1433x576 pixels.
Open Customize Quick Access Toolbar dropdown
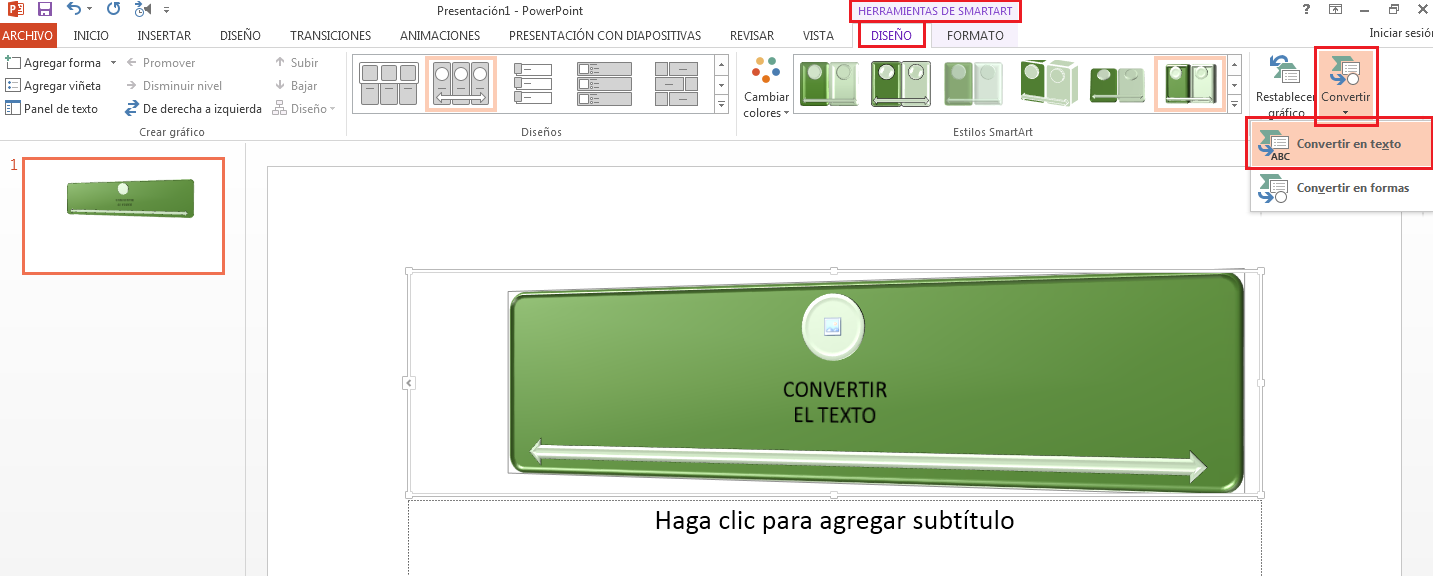166,10
